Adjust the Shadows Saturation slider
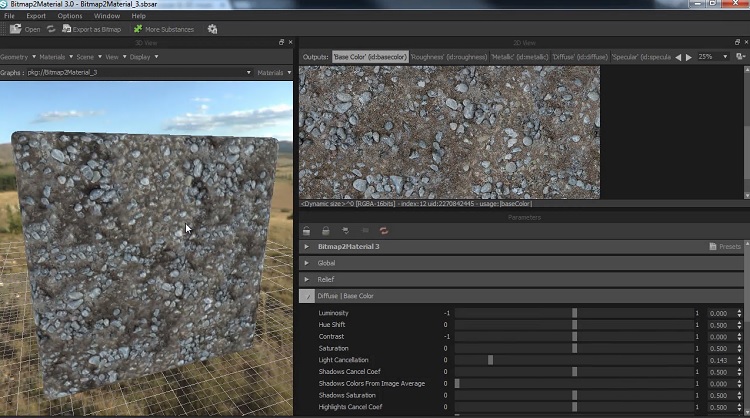This screenshot has width=750, height=418. [x=574, y=395]
